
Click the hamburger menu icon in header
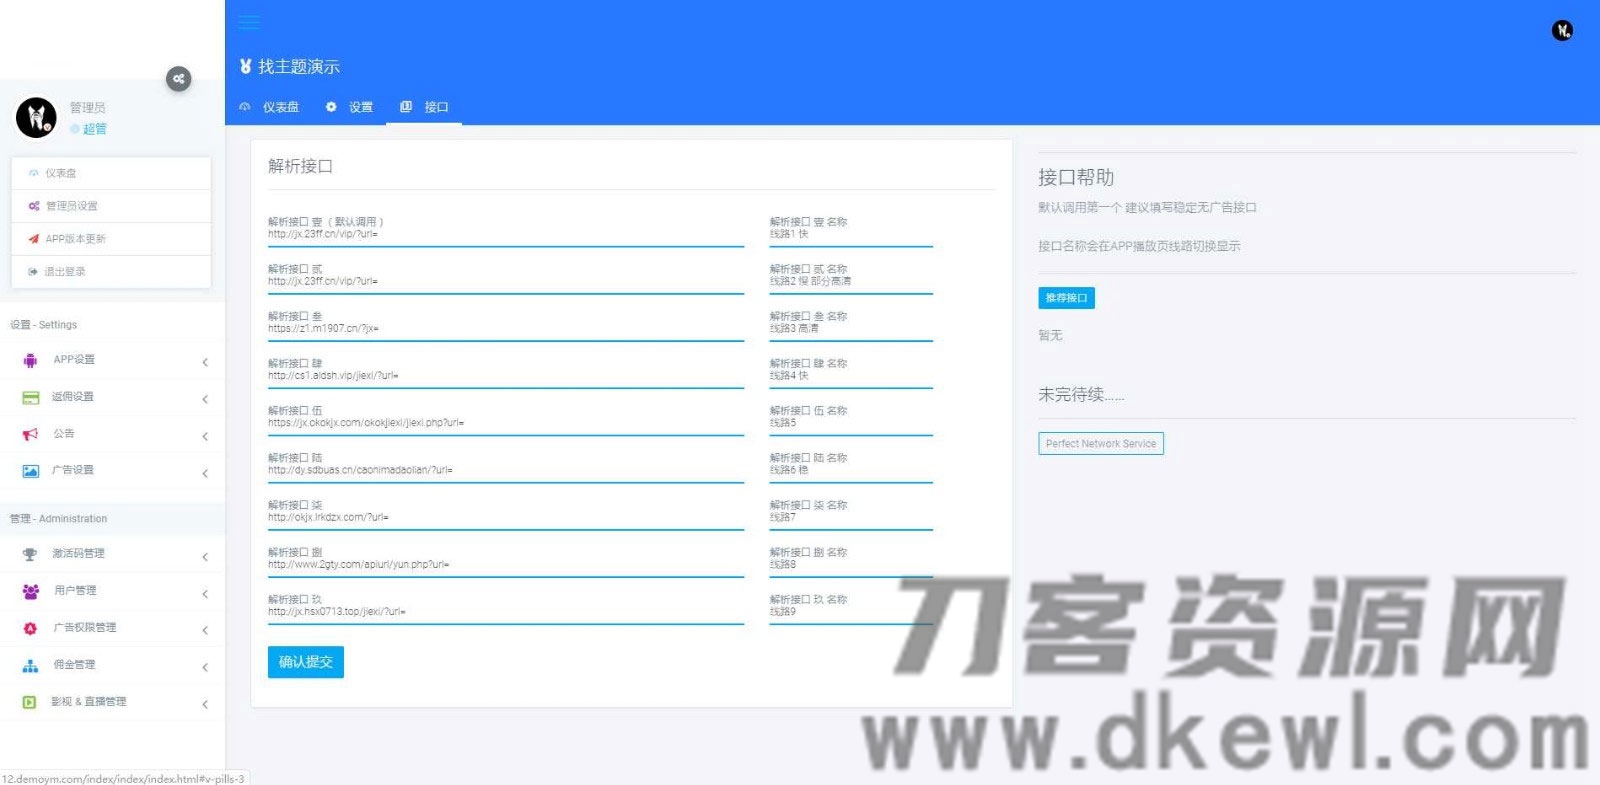[x=249, y=22]
